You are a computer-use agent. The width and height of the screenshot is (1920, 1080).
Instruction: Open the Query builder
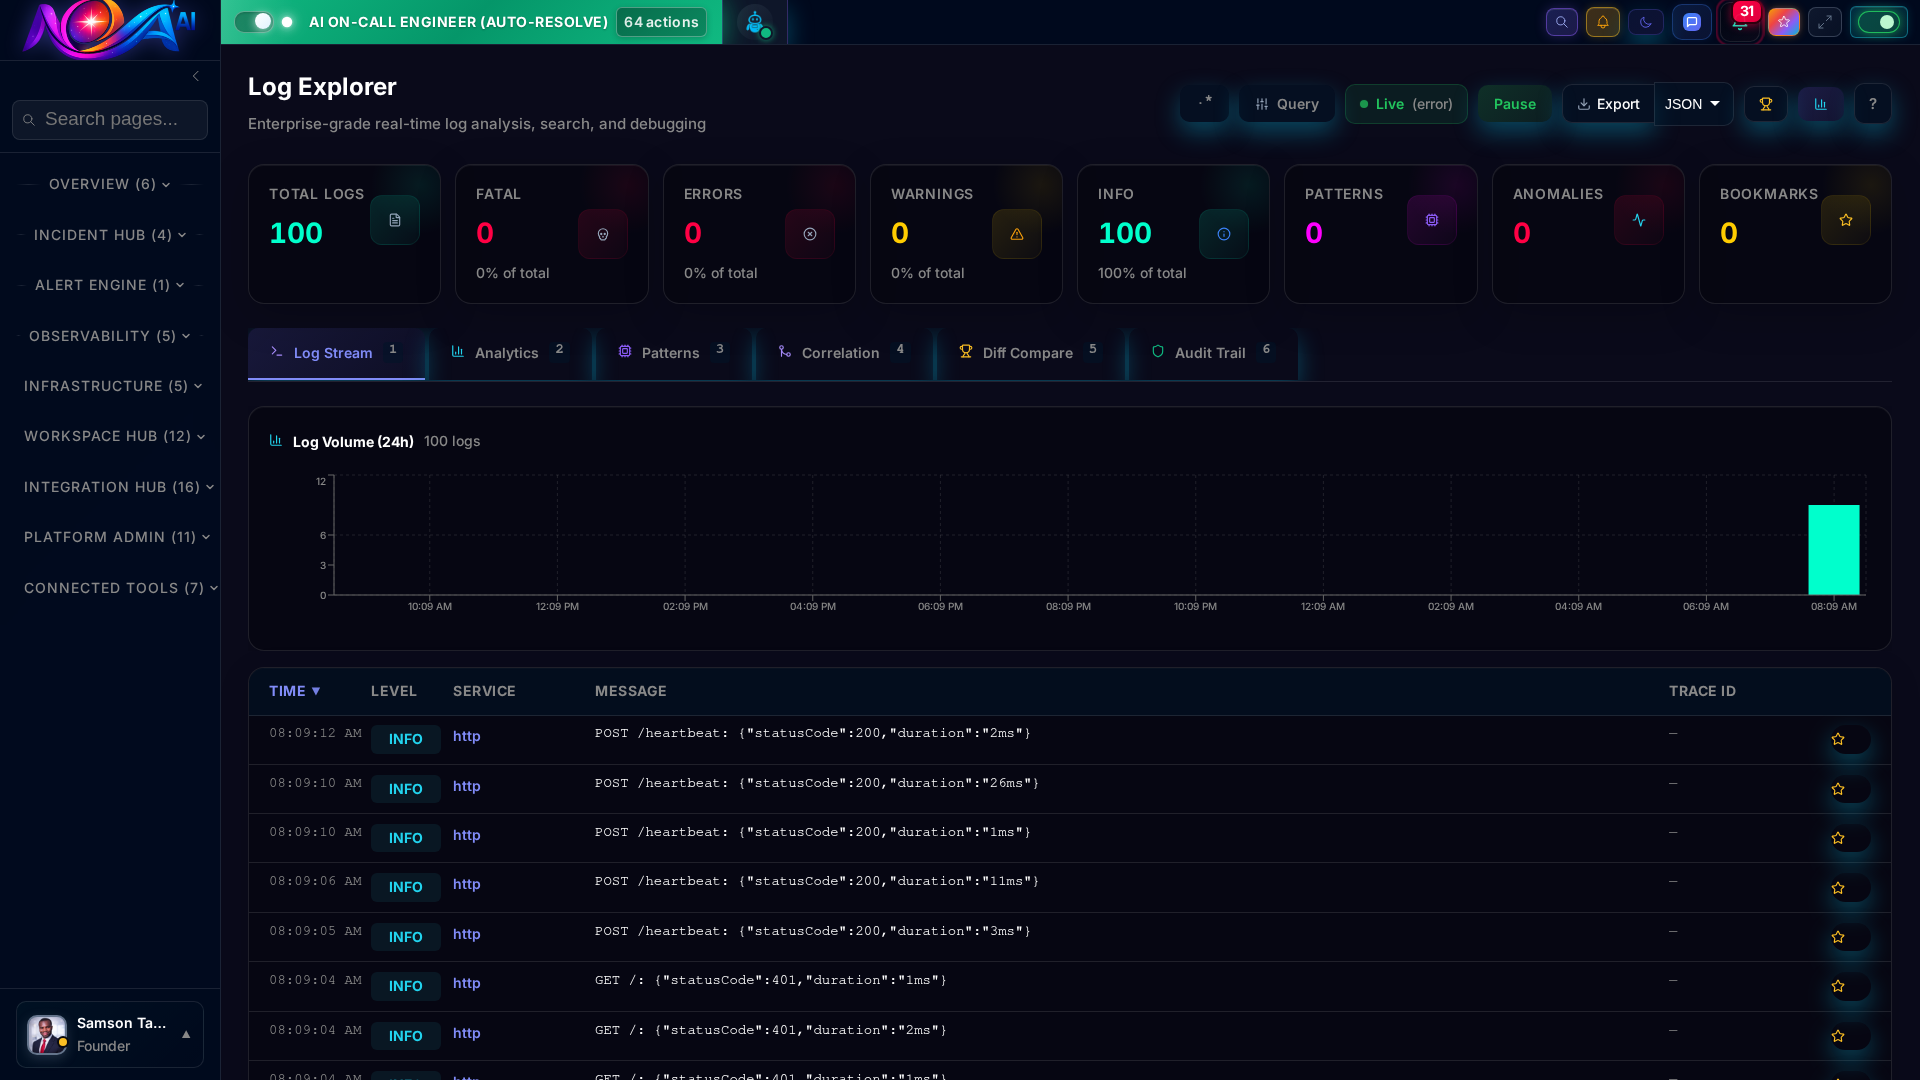pos(1286,104)
